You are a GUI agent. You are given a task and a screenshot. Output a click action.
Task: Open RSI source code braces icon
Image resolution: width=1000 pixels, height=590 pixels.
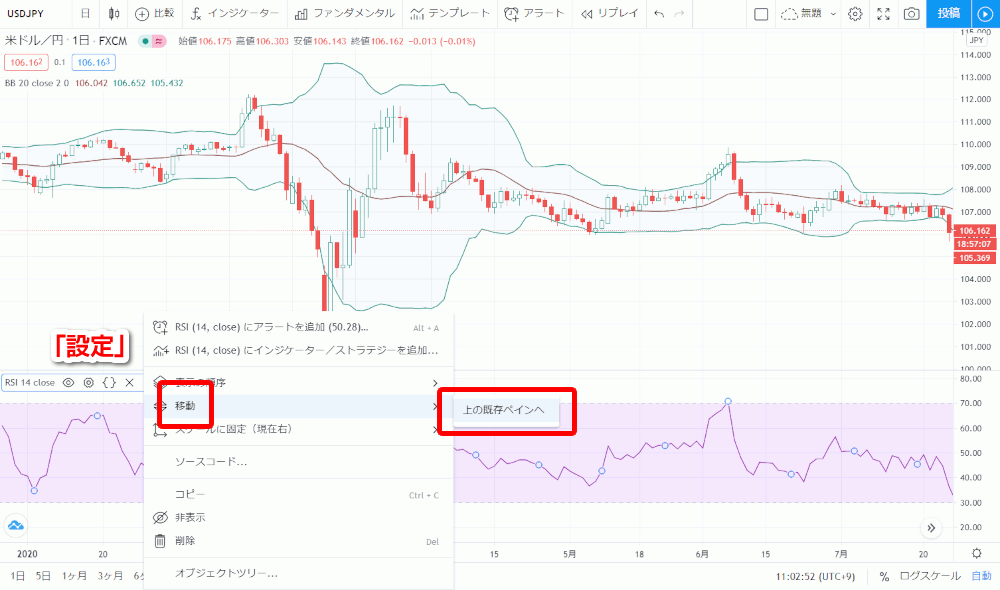click(x=110, y=383)
